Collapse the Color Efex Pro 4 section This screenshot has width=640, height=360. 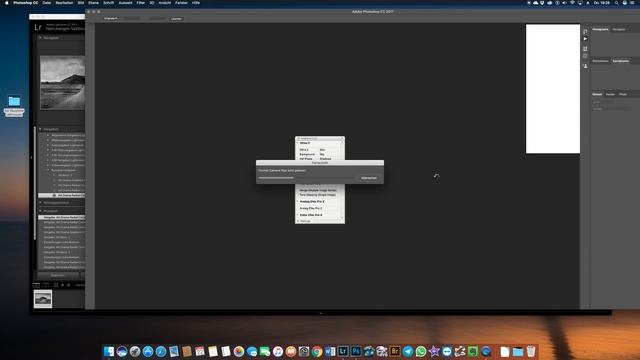pyautogui.click(x=298, y=215)
